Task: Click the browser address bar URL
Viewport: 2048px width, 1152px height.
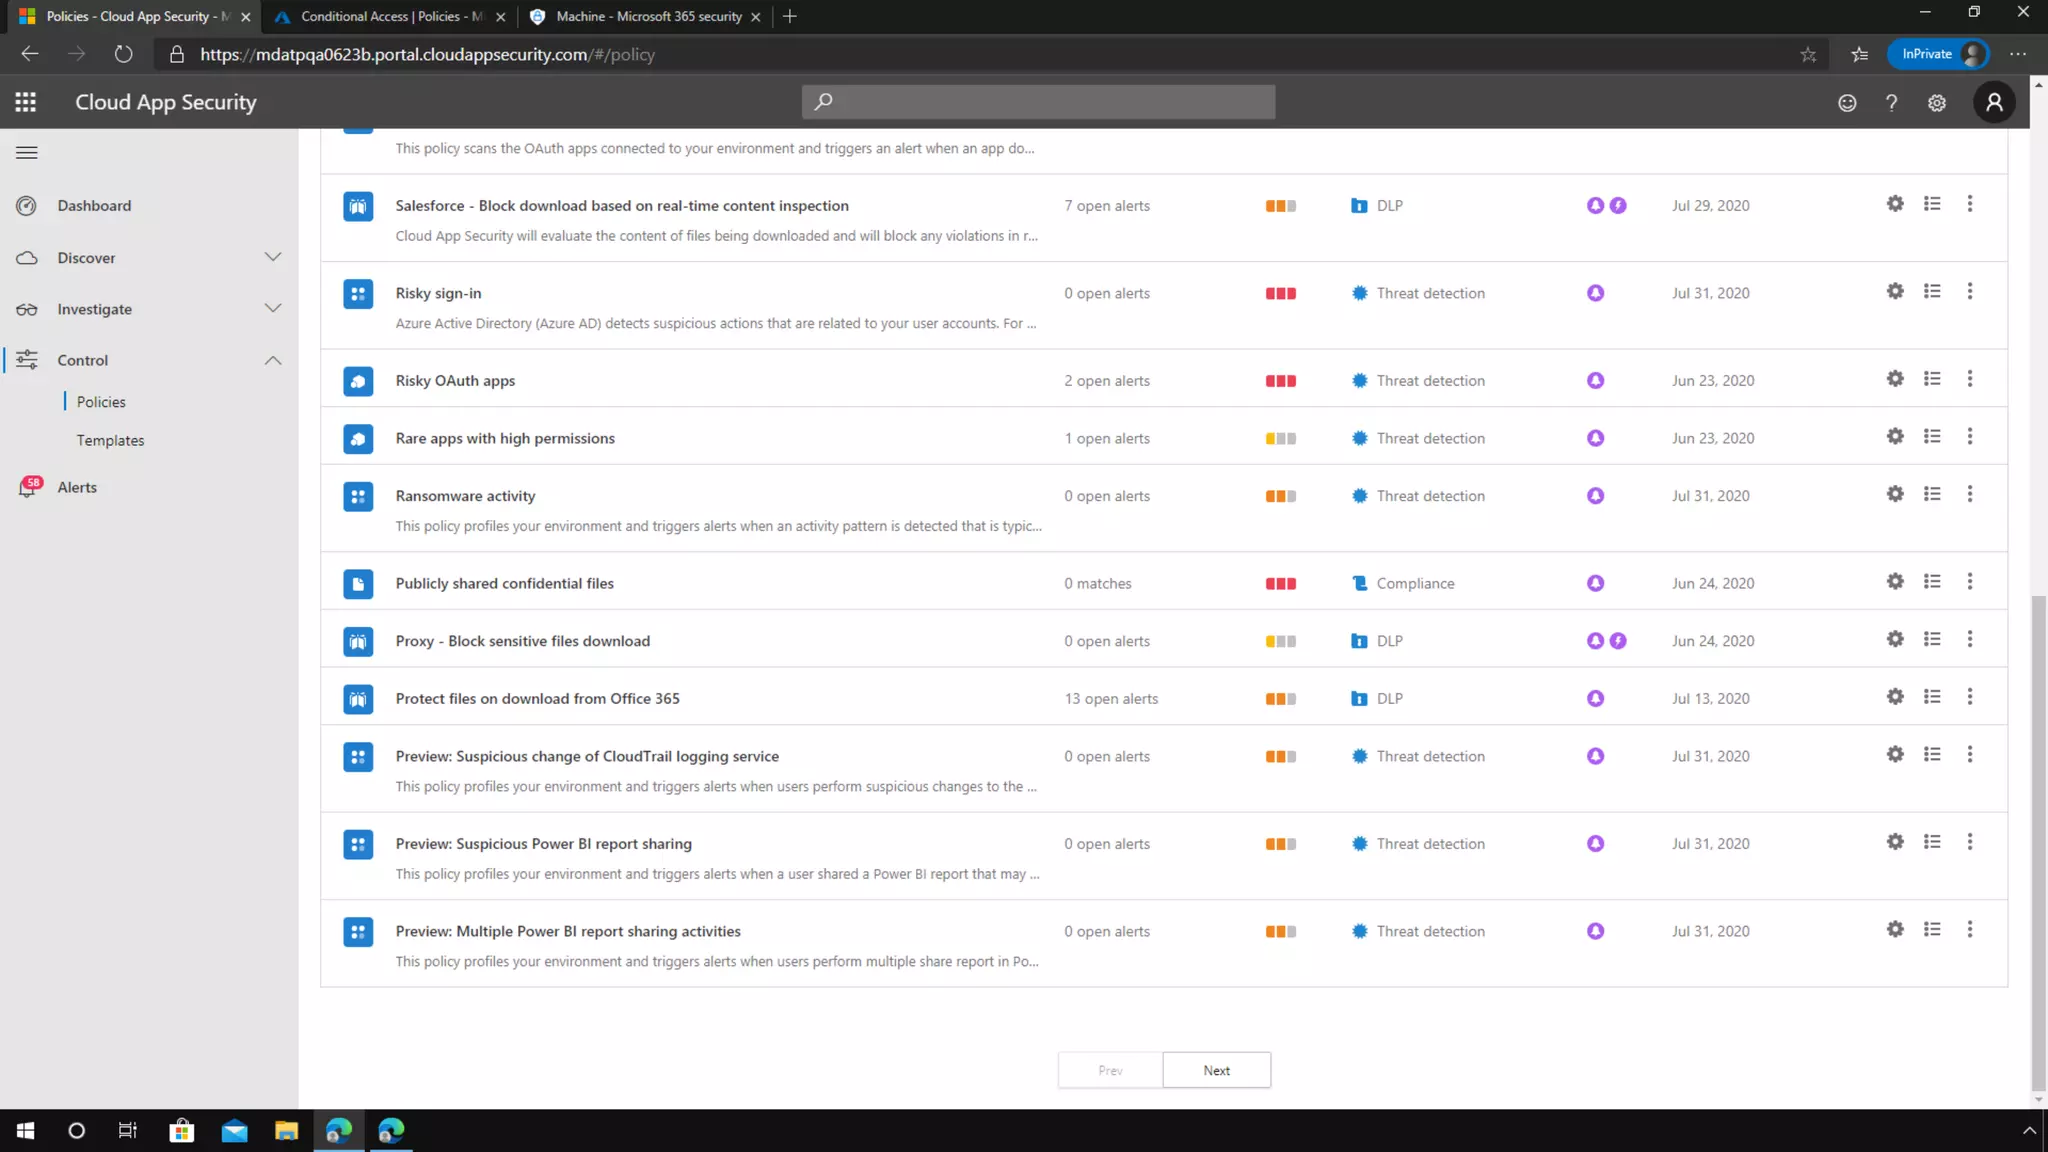Action: click(427, 55)
